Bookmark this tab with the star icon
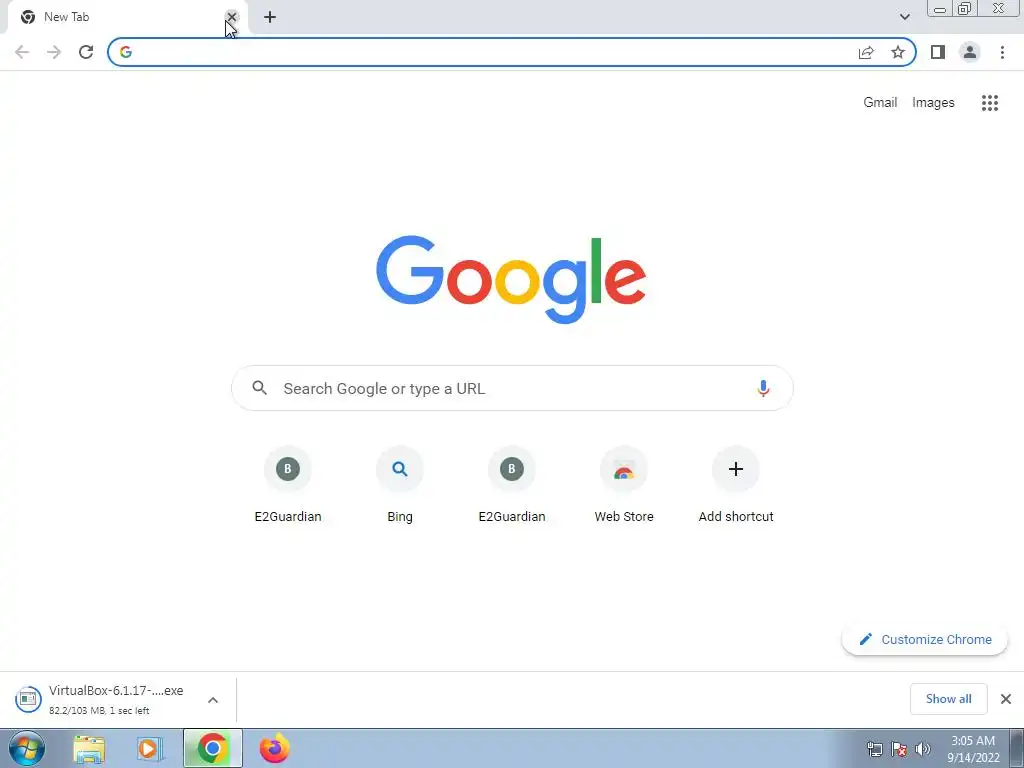 (898, 52)
